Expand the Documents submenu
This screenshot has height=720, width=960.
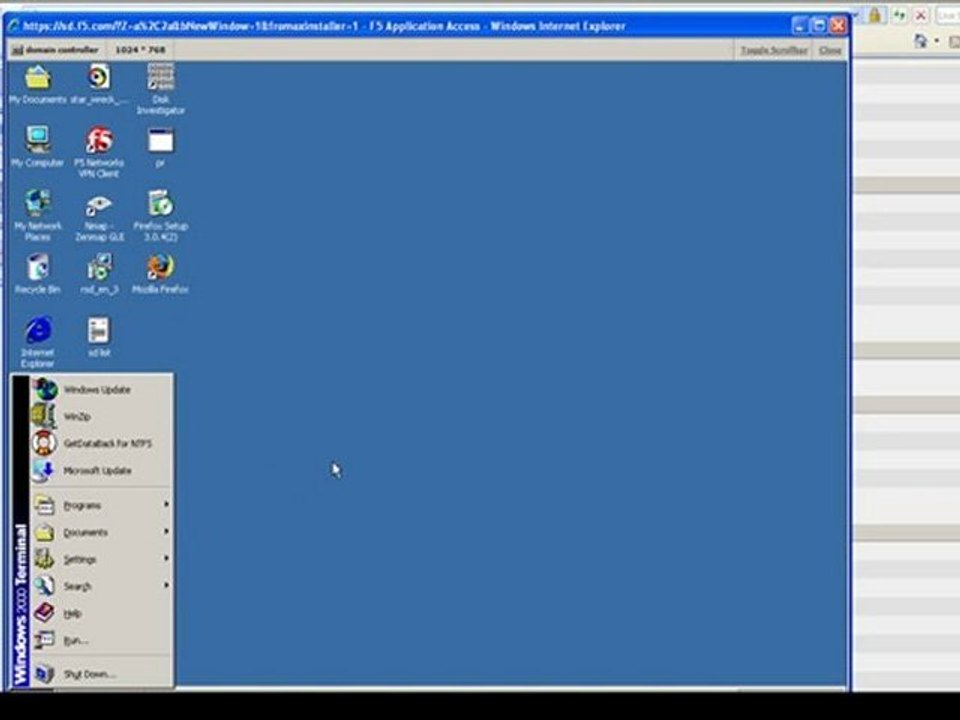(101, 532)
